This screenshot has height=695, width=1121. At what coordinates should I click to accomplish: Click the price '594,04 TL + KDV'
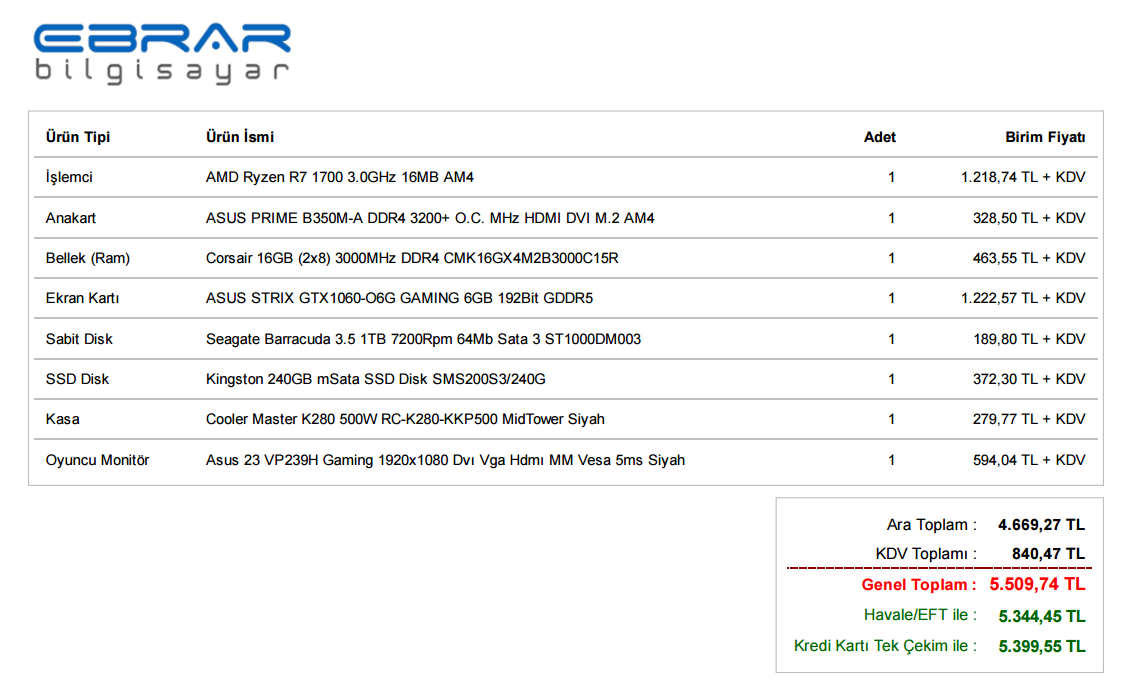click(1029, 460)
